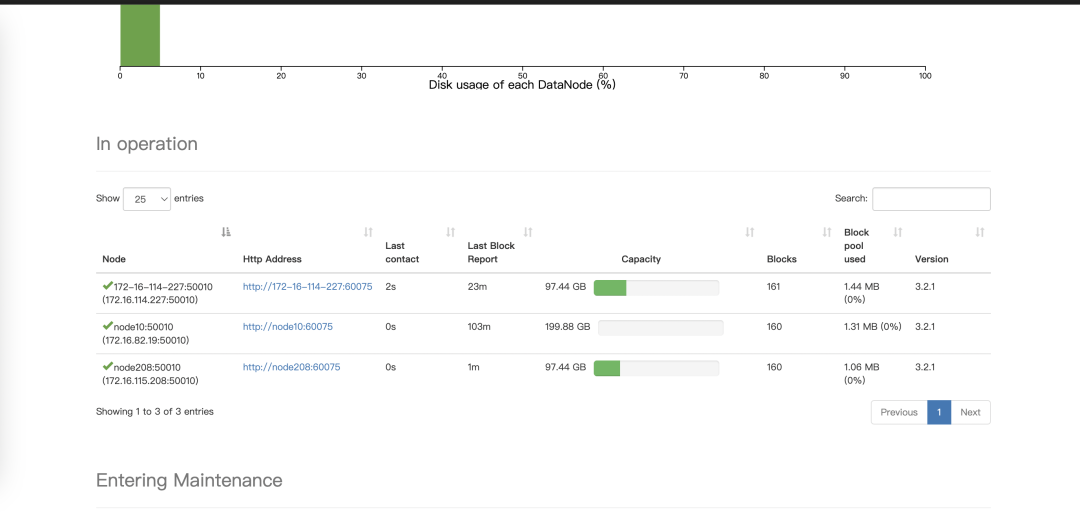This screenshot has height=527, width=1080.
Task: Sort by Blocks column
Action: 827,232
